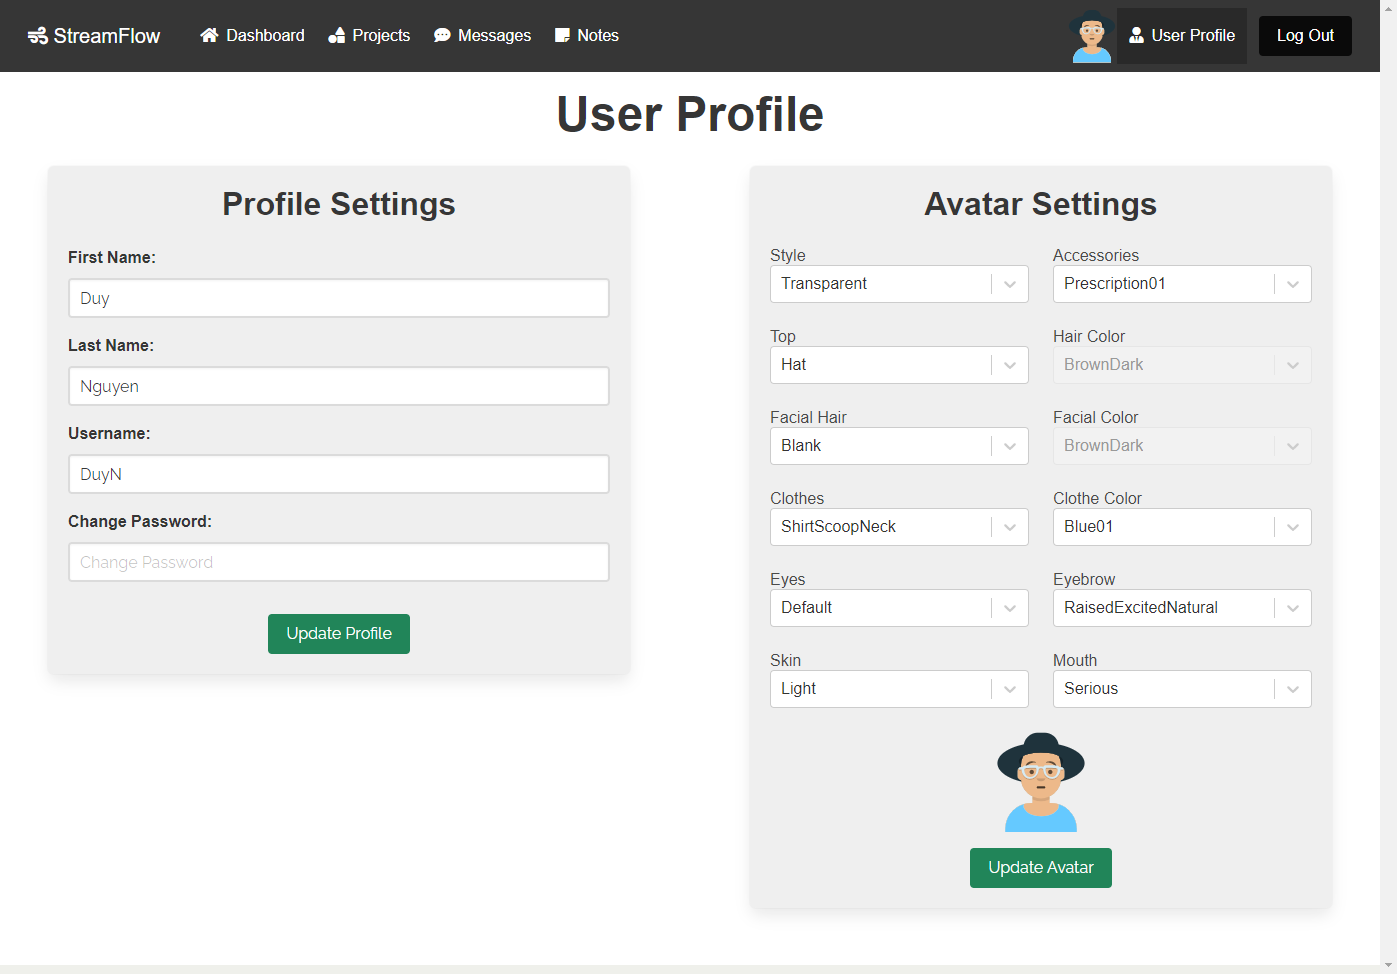Click the Change Password: label
This screenshot has width=1397, height=974.
point(140,521)
